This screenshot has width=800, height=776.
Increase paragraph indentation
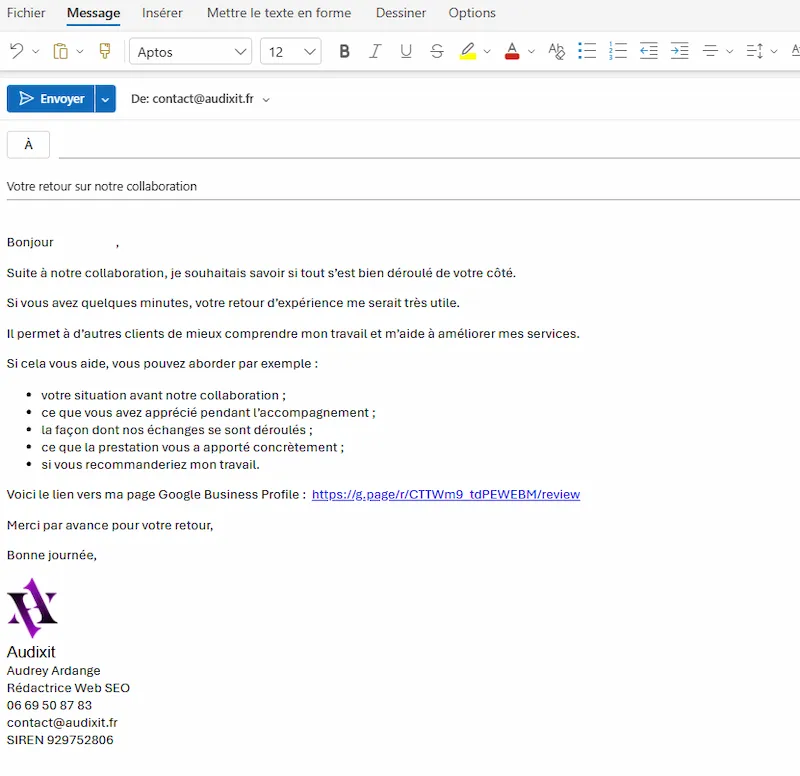(679, 50)
